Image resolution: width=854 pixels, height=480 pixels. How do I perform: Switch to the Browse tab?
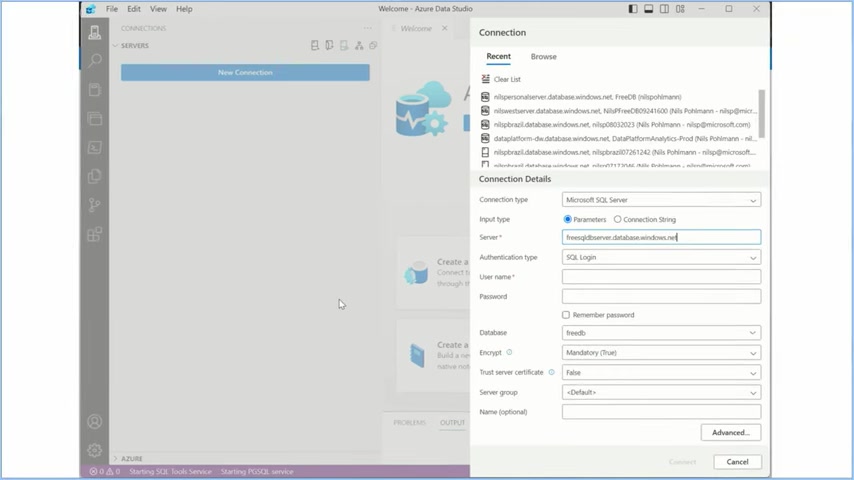[x=544, y=57]
